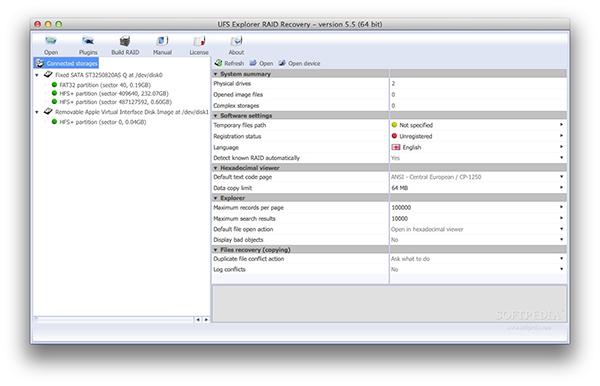Click green status dot of 0.04GB HFS+ partition
Screen dimensions: 600x386
coord(54,122)
